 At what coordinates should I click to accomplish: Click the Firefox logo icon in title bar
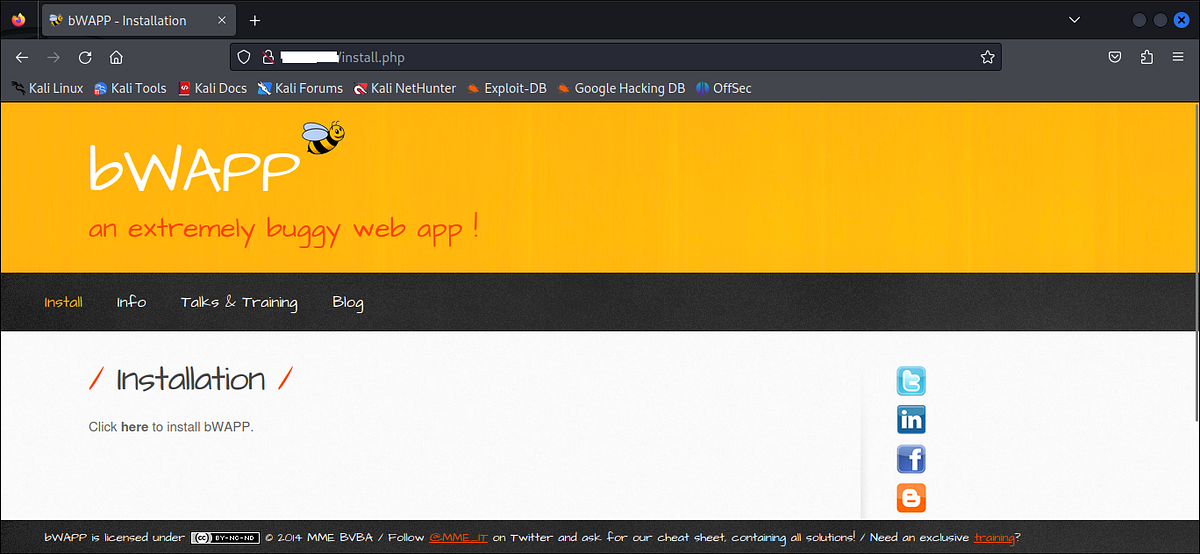(x=18, y=20)
